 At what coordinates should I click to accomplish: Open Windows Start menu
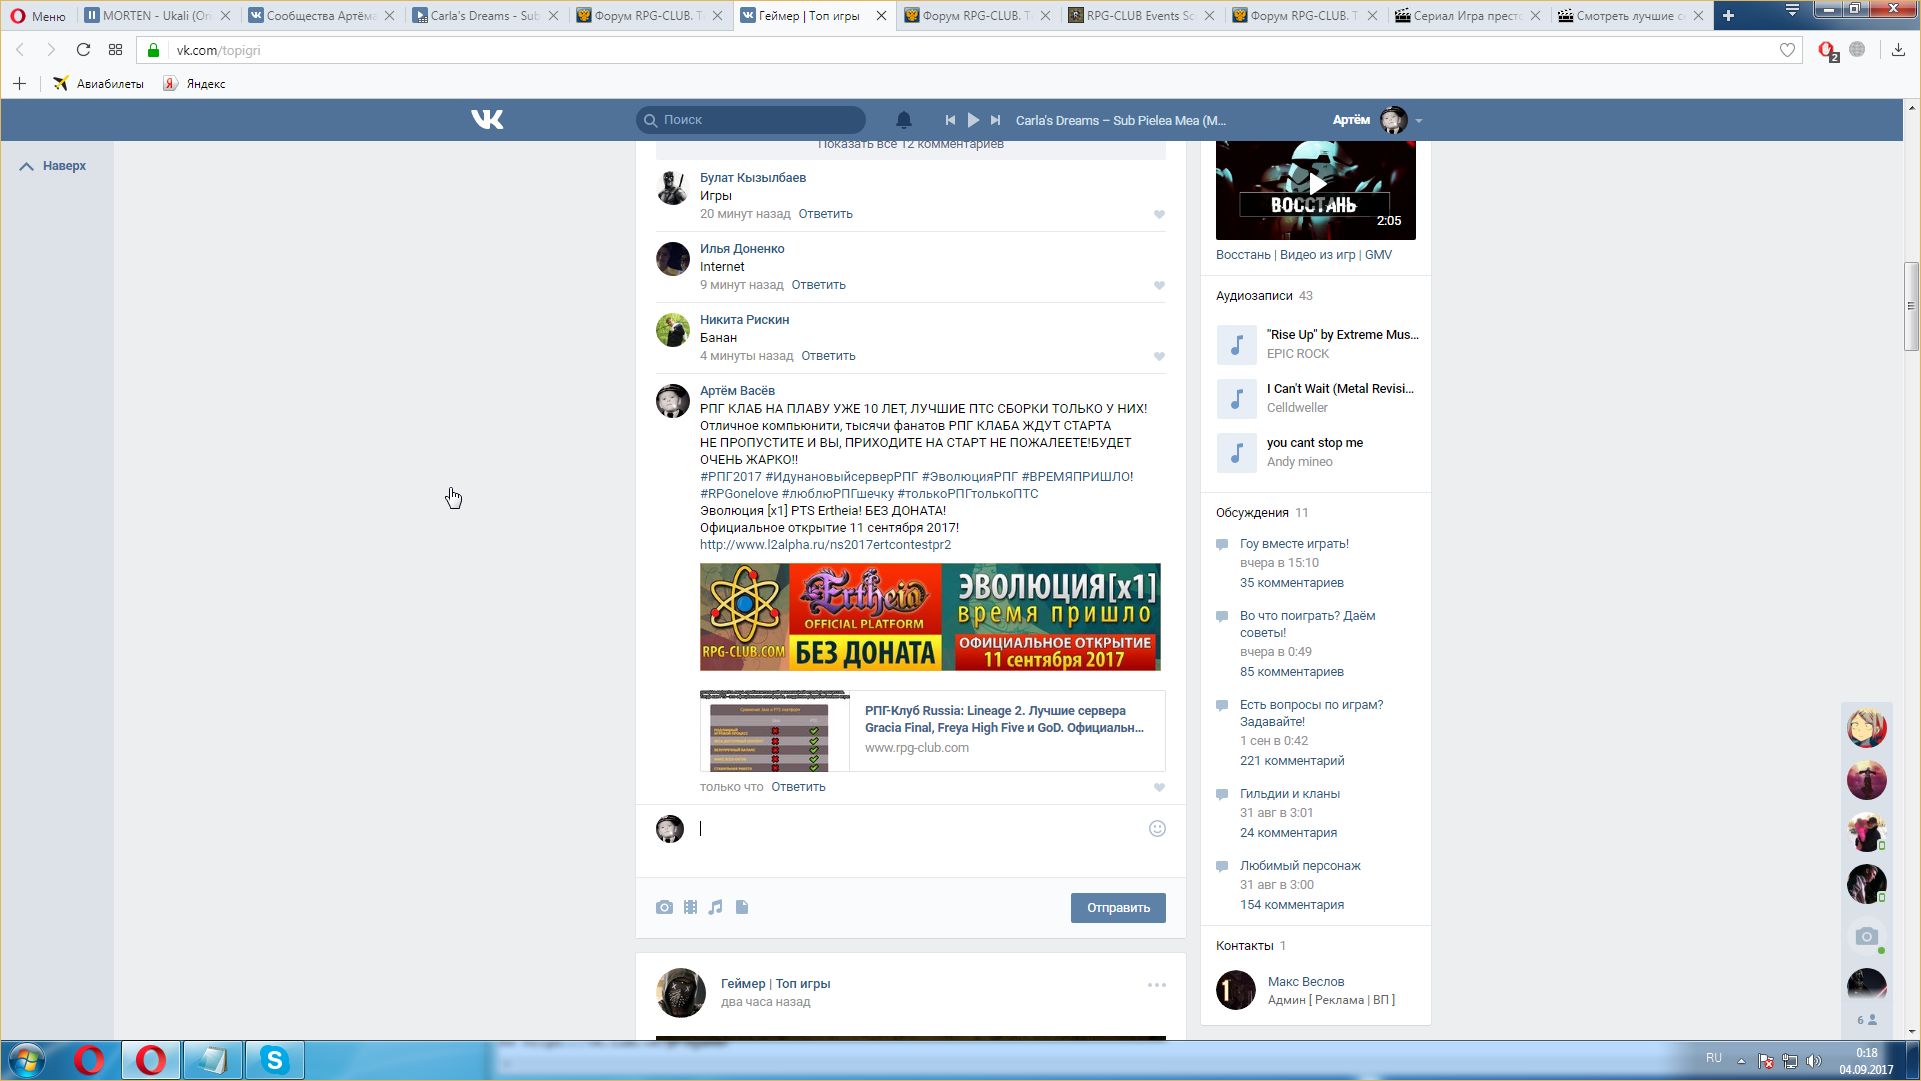pyautogui.click(x=27, y=1060)
